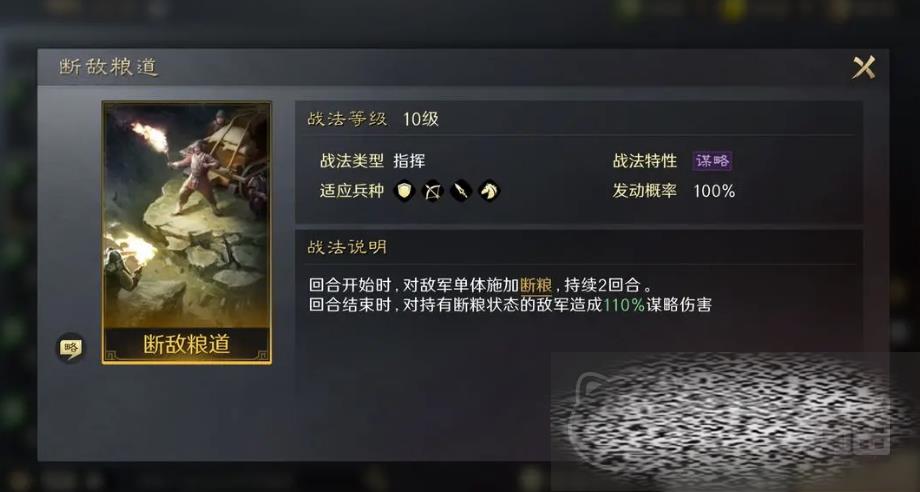
Task: Tap the bow archer troop icon
Action: coord(432,191)
